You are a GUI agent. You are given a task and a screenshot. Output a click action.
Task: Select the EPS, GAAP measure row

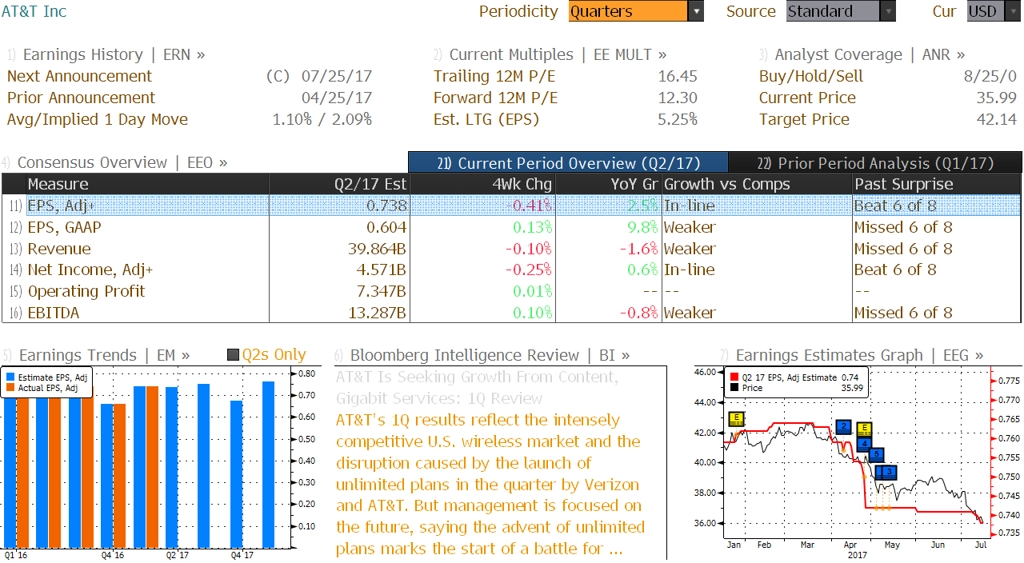(511, 227)
